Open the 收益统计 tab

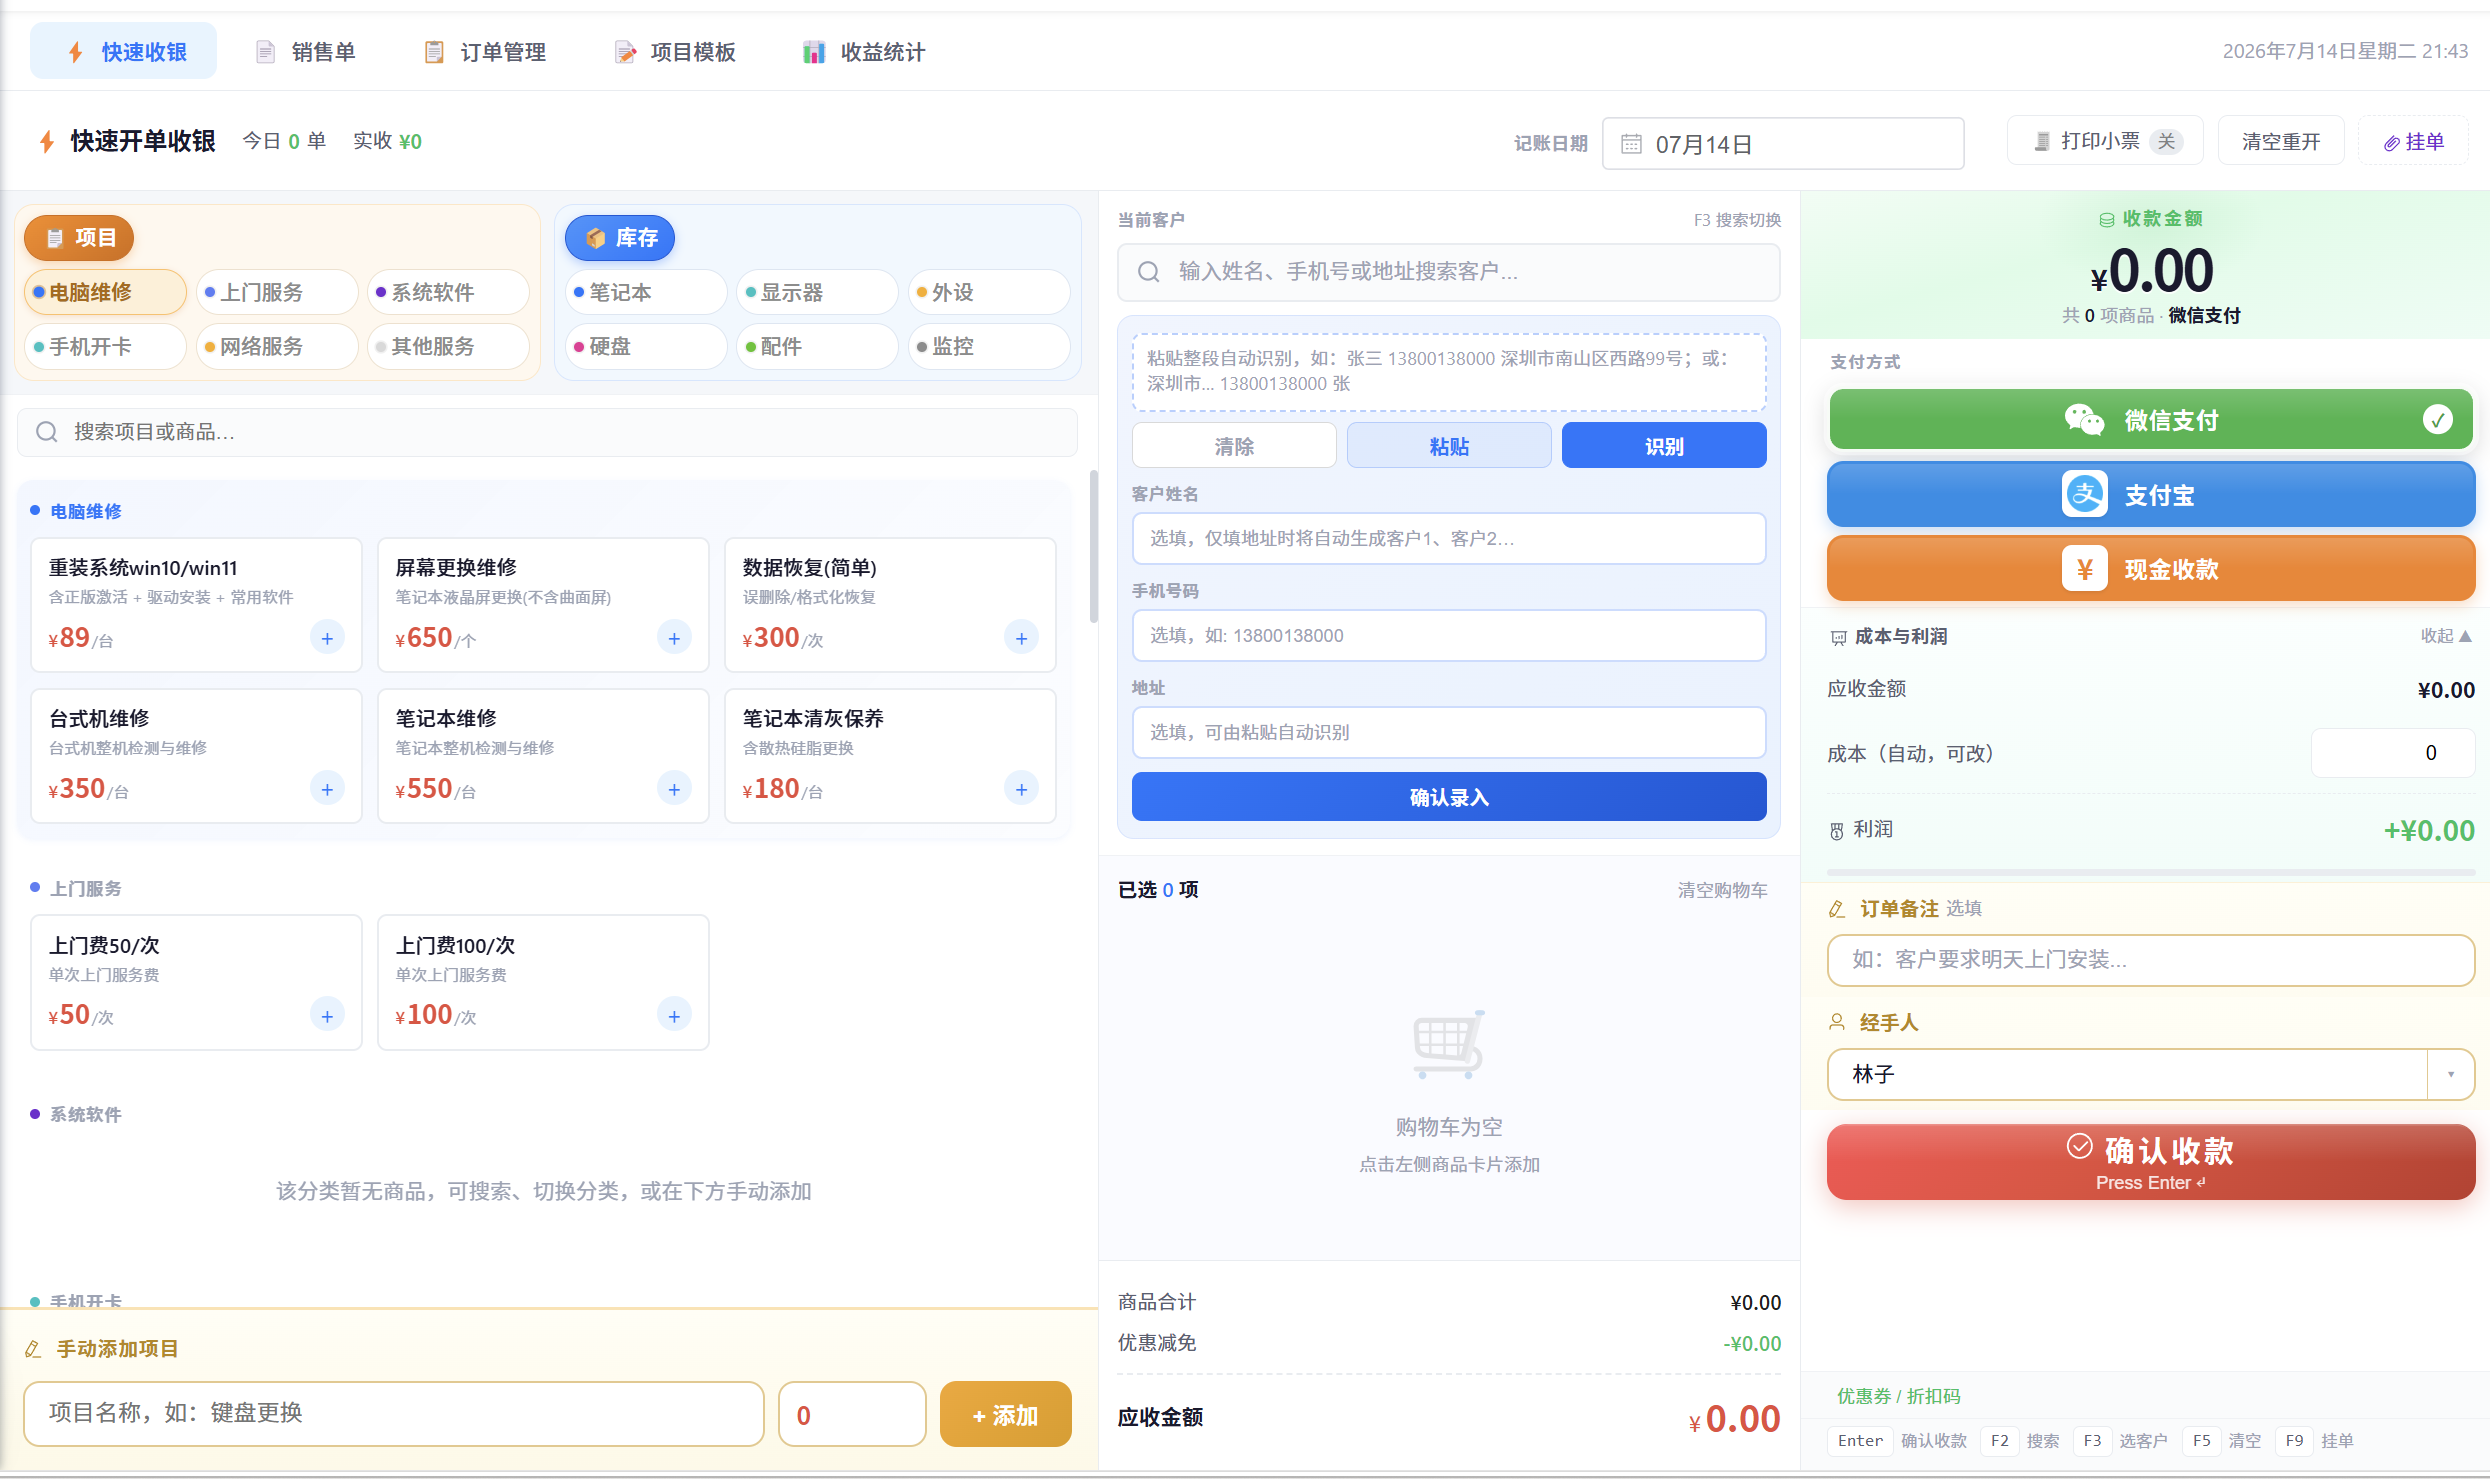point(865,52)
